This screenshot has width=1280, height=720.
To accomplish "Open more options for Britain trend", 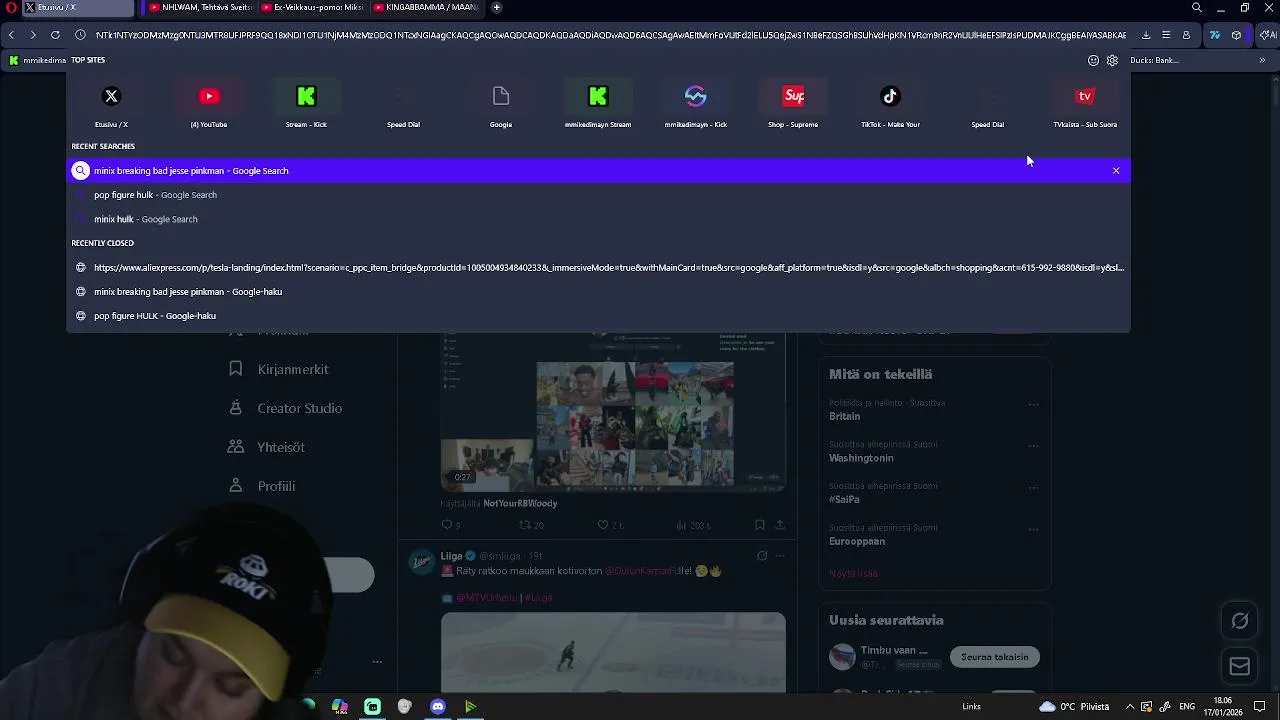I will pos(1033,405).
